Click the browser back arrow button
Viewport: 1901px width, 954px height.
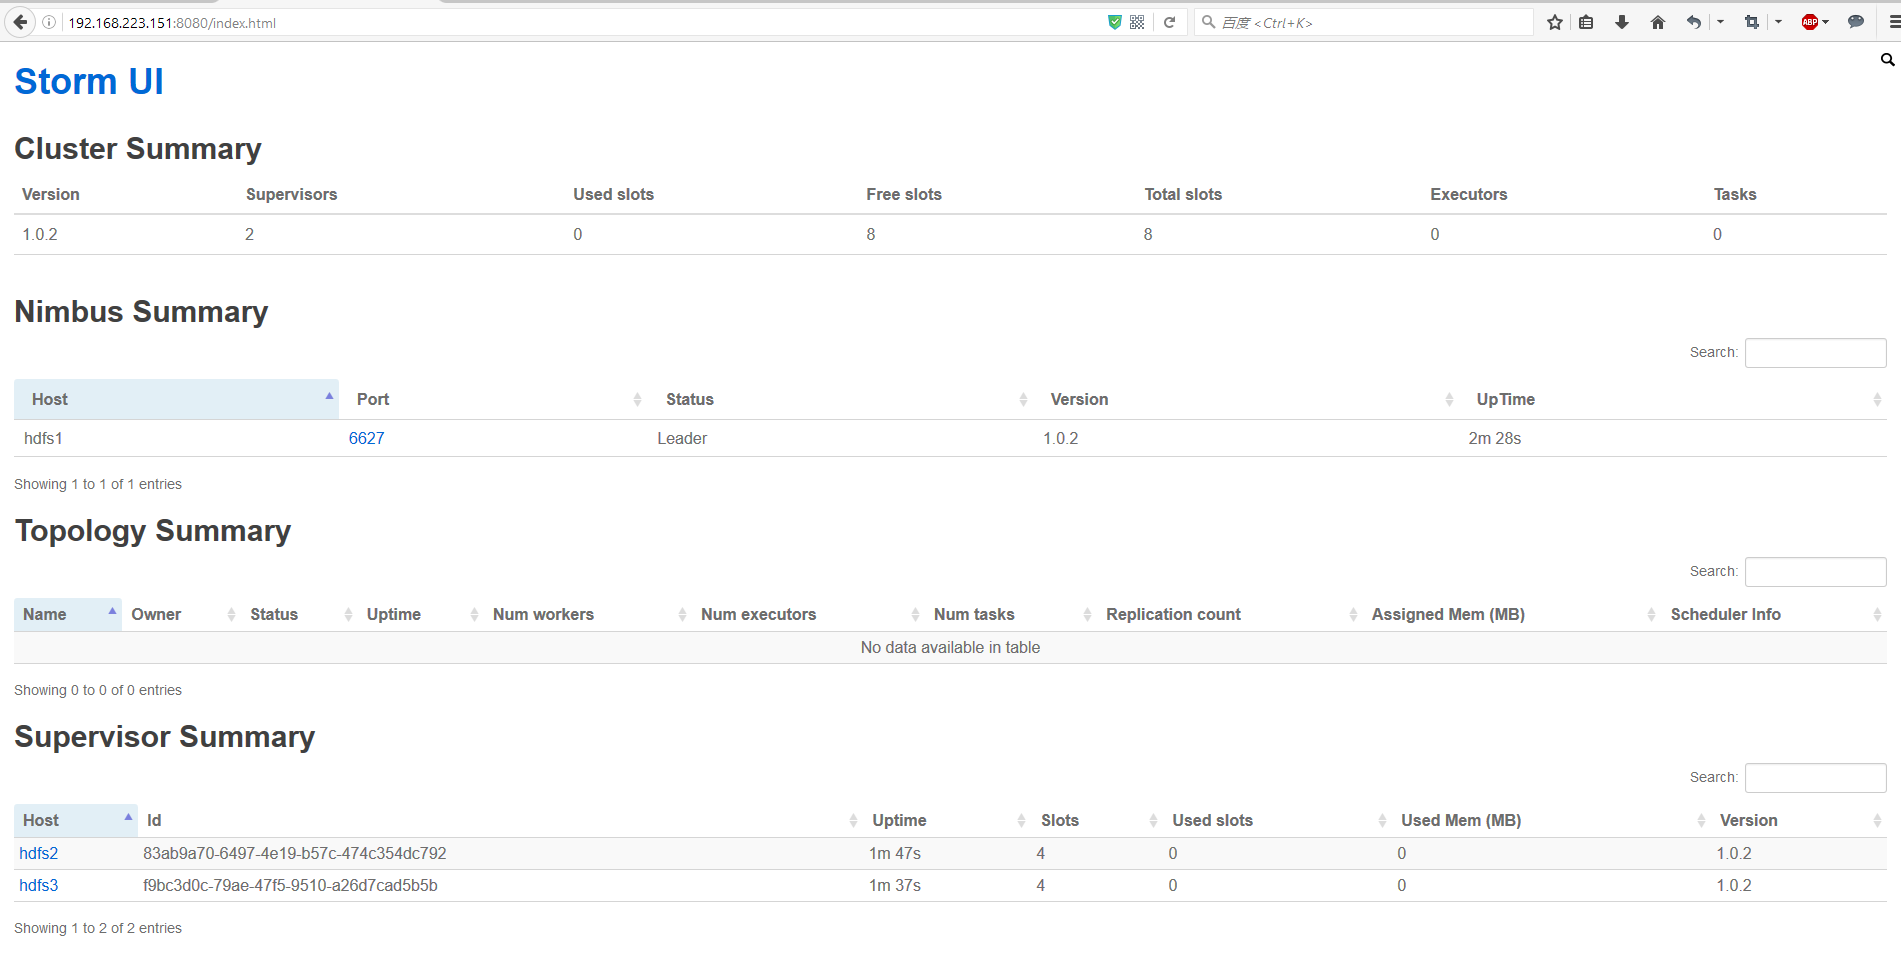coord(20,22)
